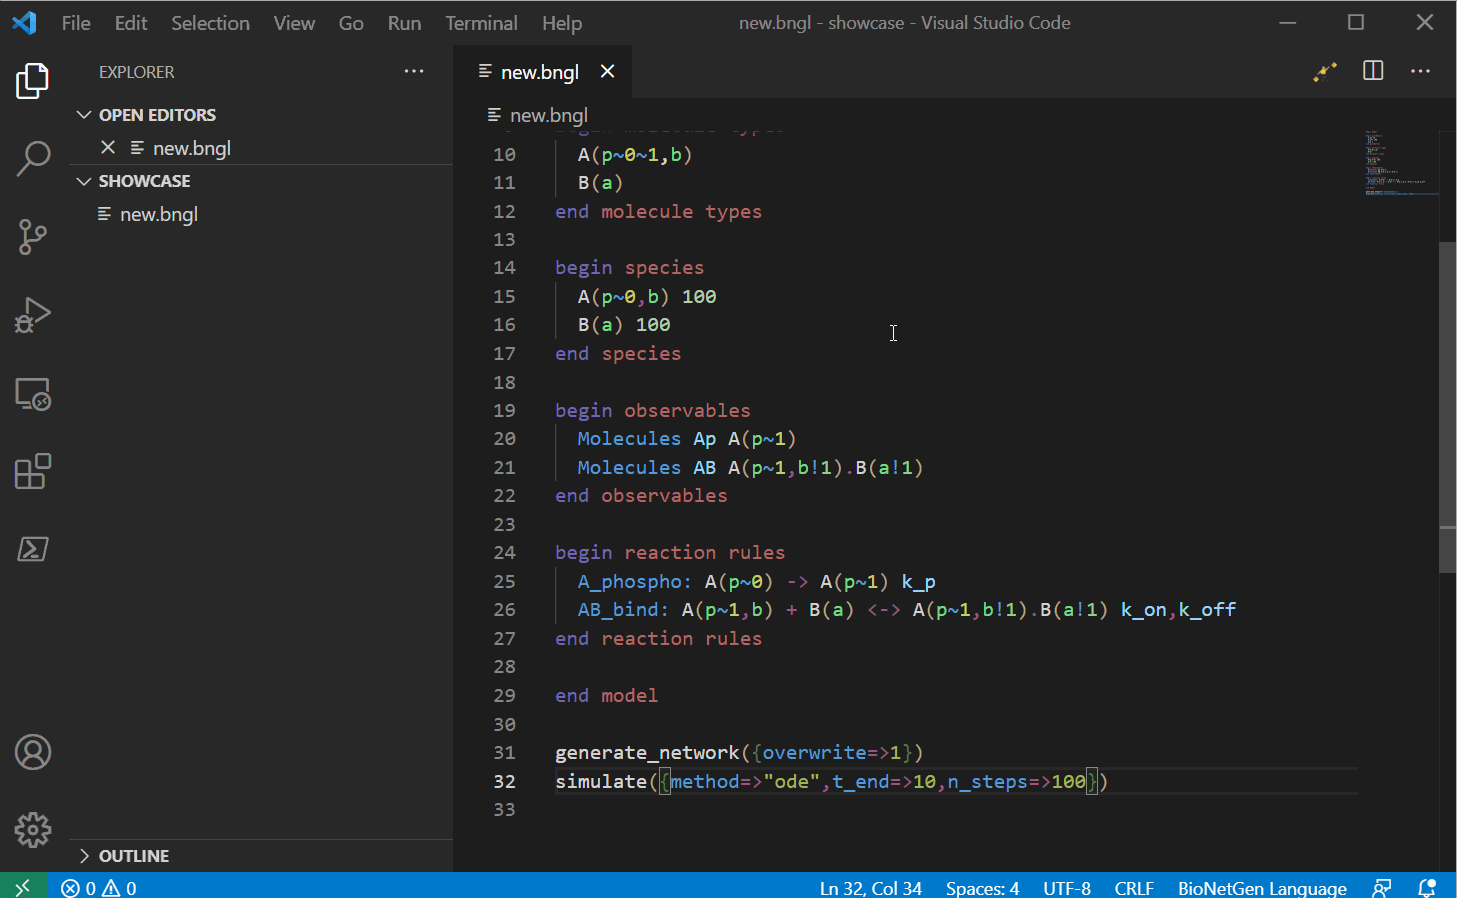Change language mode BioNetGen Language
1457x898 pixels.
tap(1262, 888)
